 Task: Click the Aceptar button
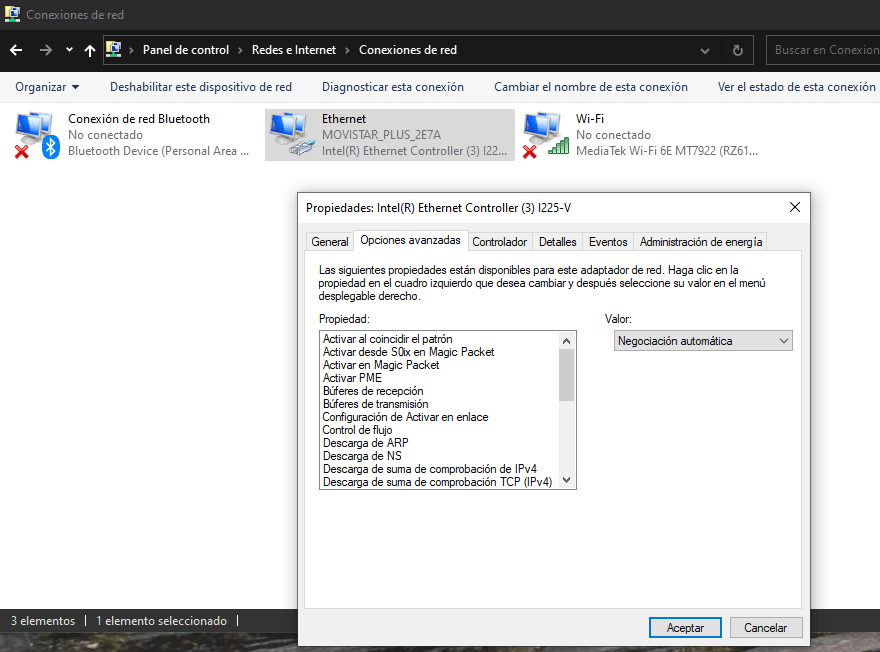685,627
